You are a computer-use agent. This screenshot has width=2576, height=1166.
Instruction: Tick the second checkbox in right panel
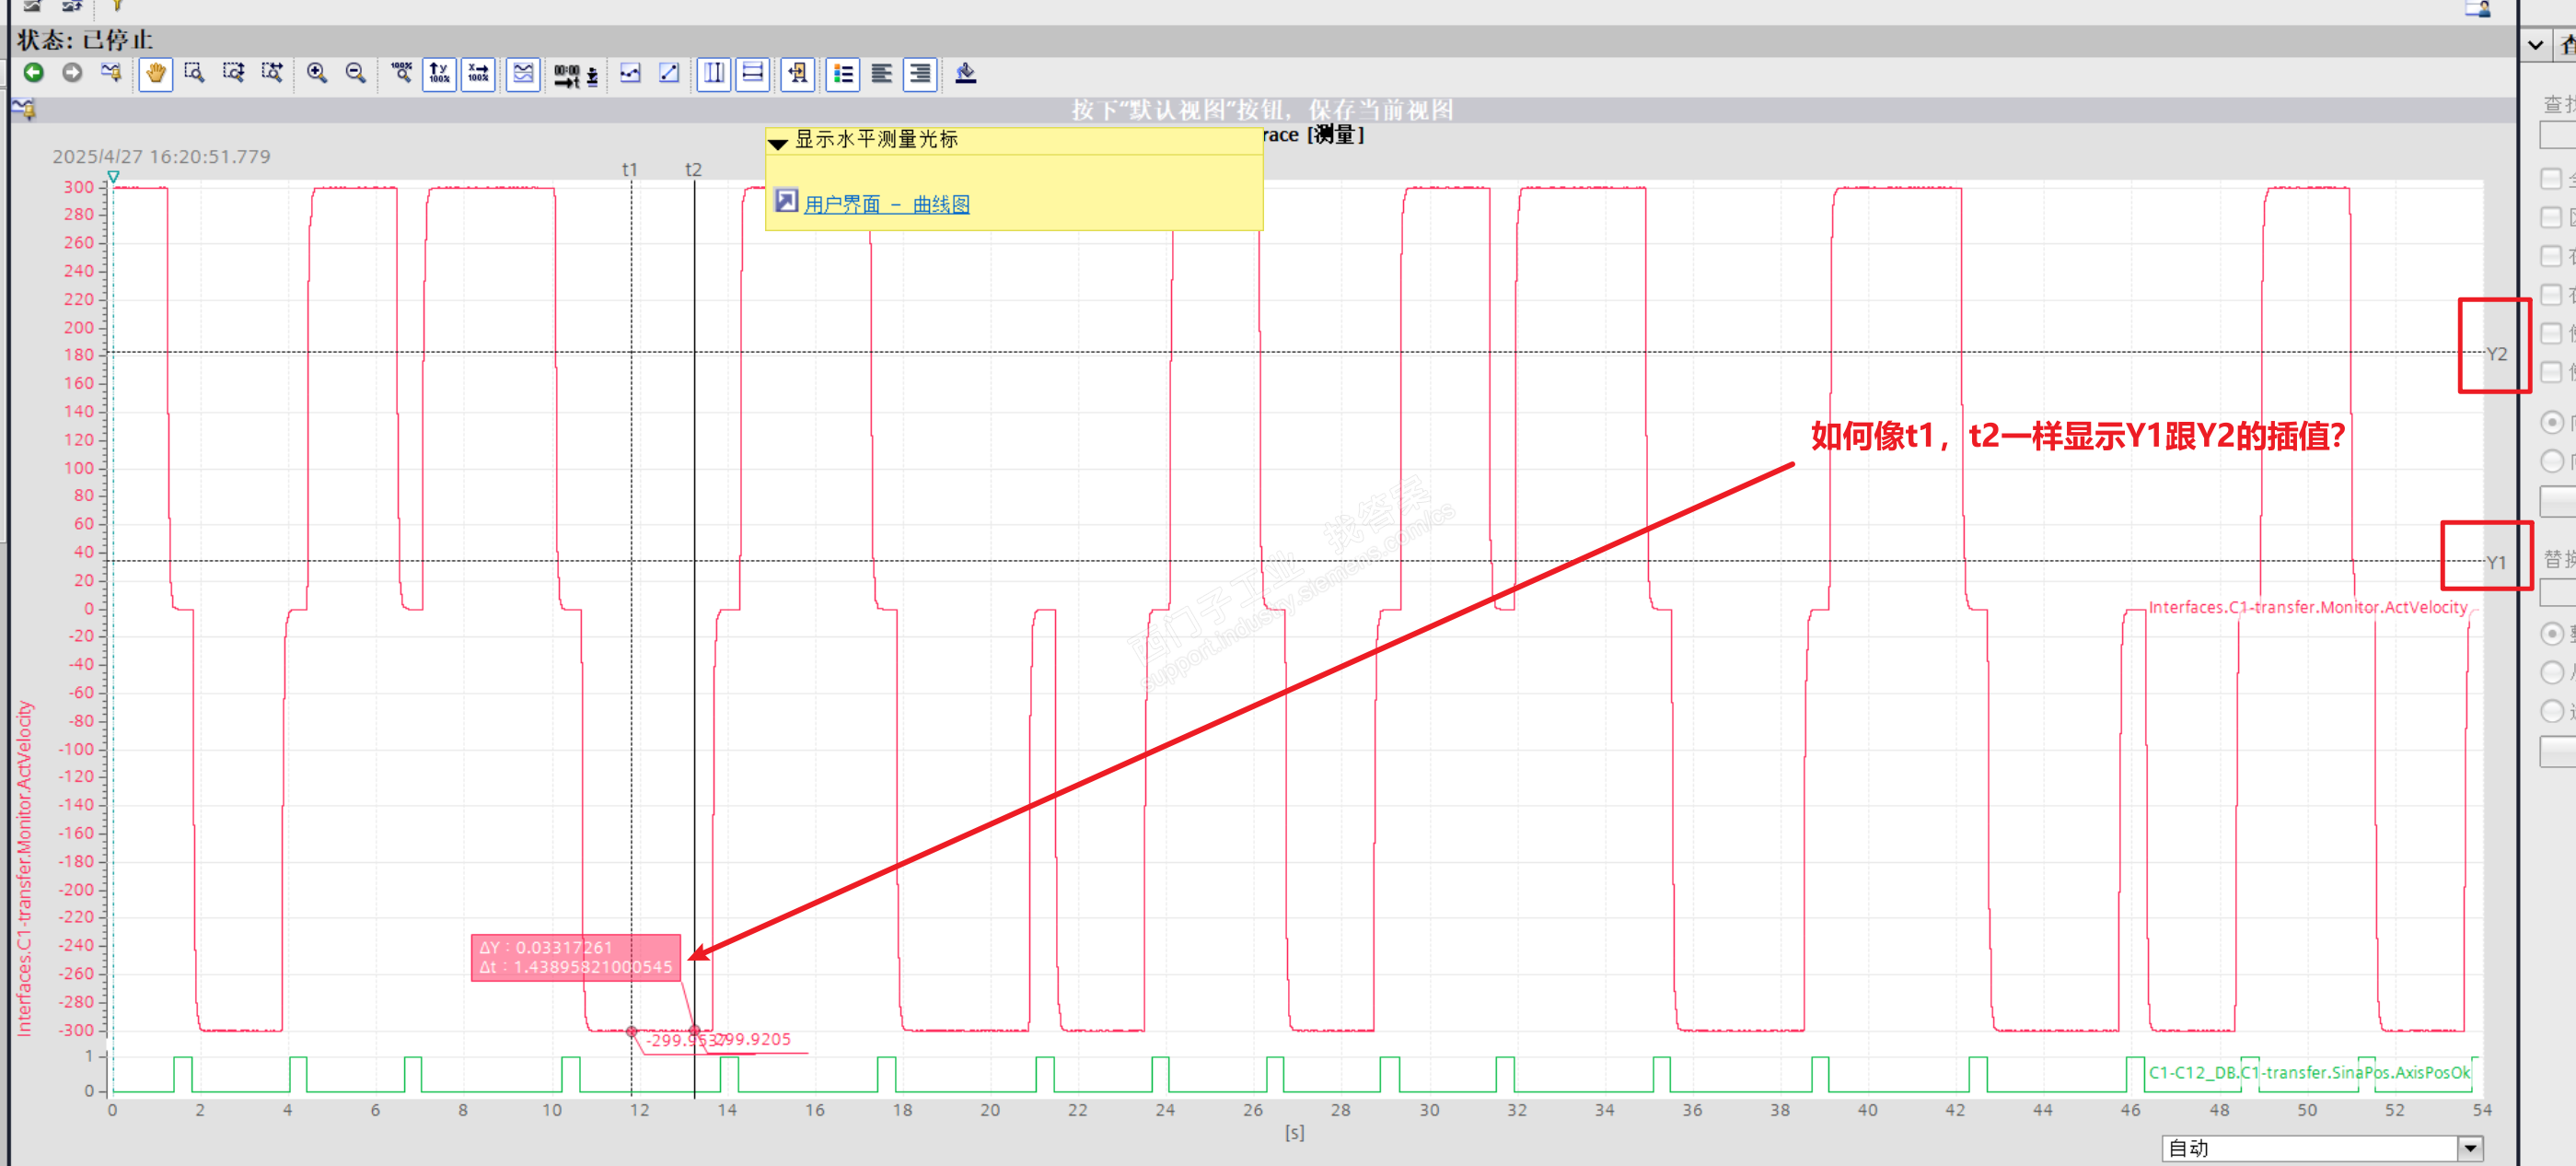click(x=2551, y=218)
